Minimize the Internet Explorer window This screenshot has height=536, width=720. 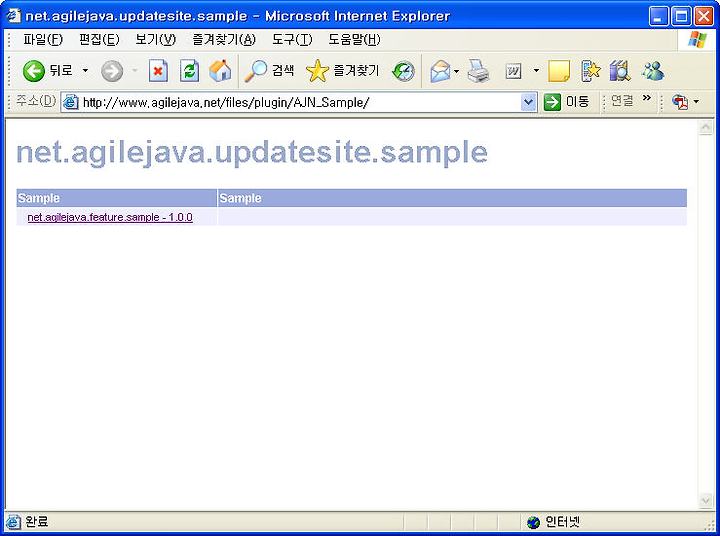click(659, 17)
